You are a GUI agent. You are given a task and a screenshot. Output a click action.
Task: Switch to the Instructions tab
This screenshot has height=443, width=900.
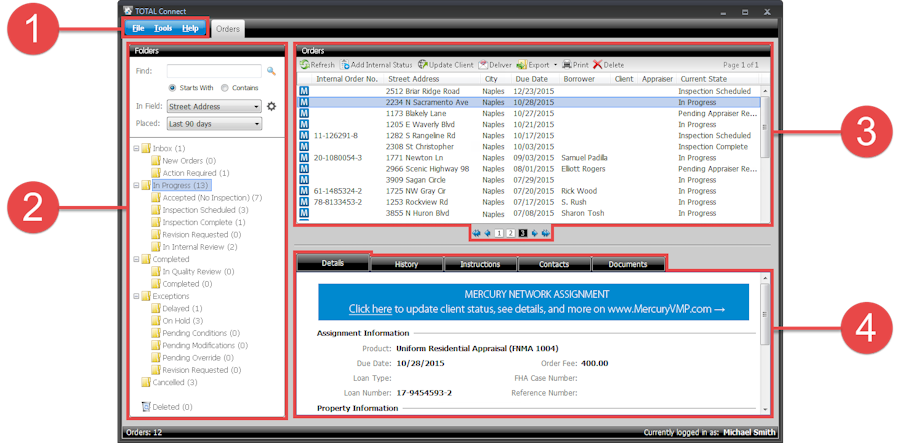[x=480, y=264]
